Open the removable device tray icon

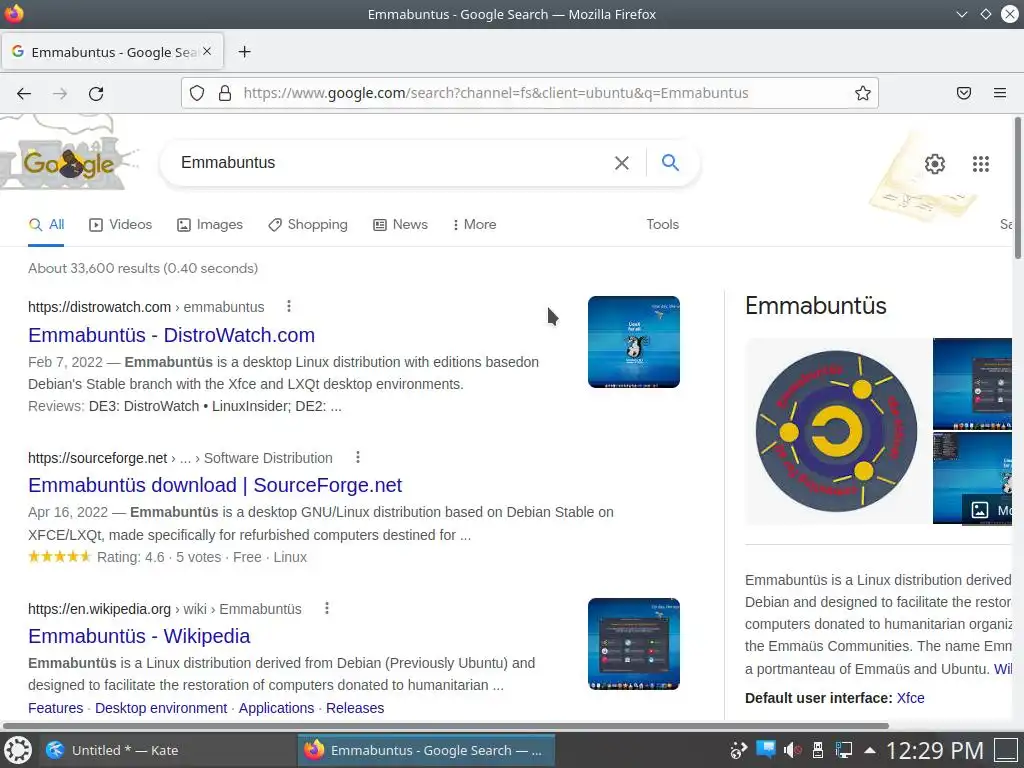pyautogui.click(x=818, y=750)
